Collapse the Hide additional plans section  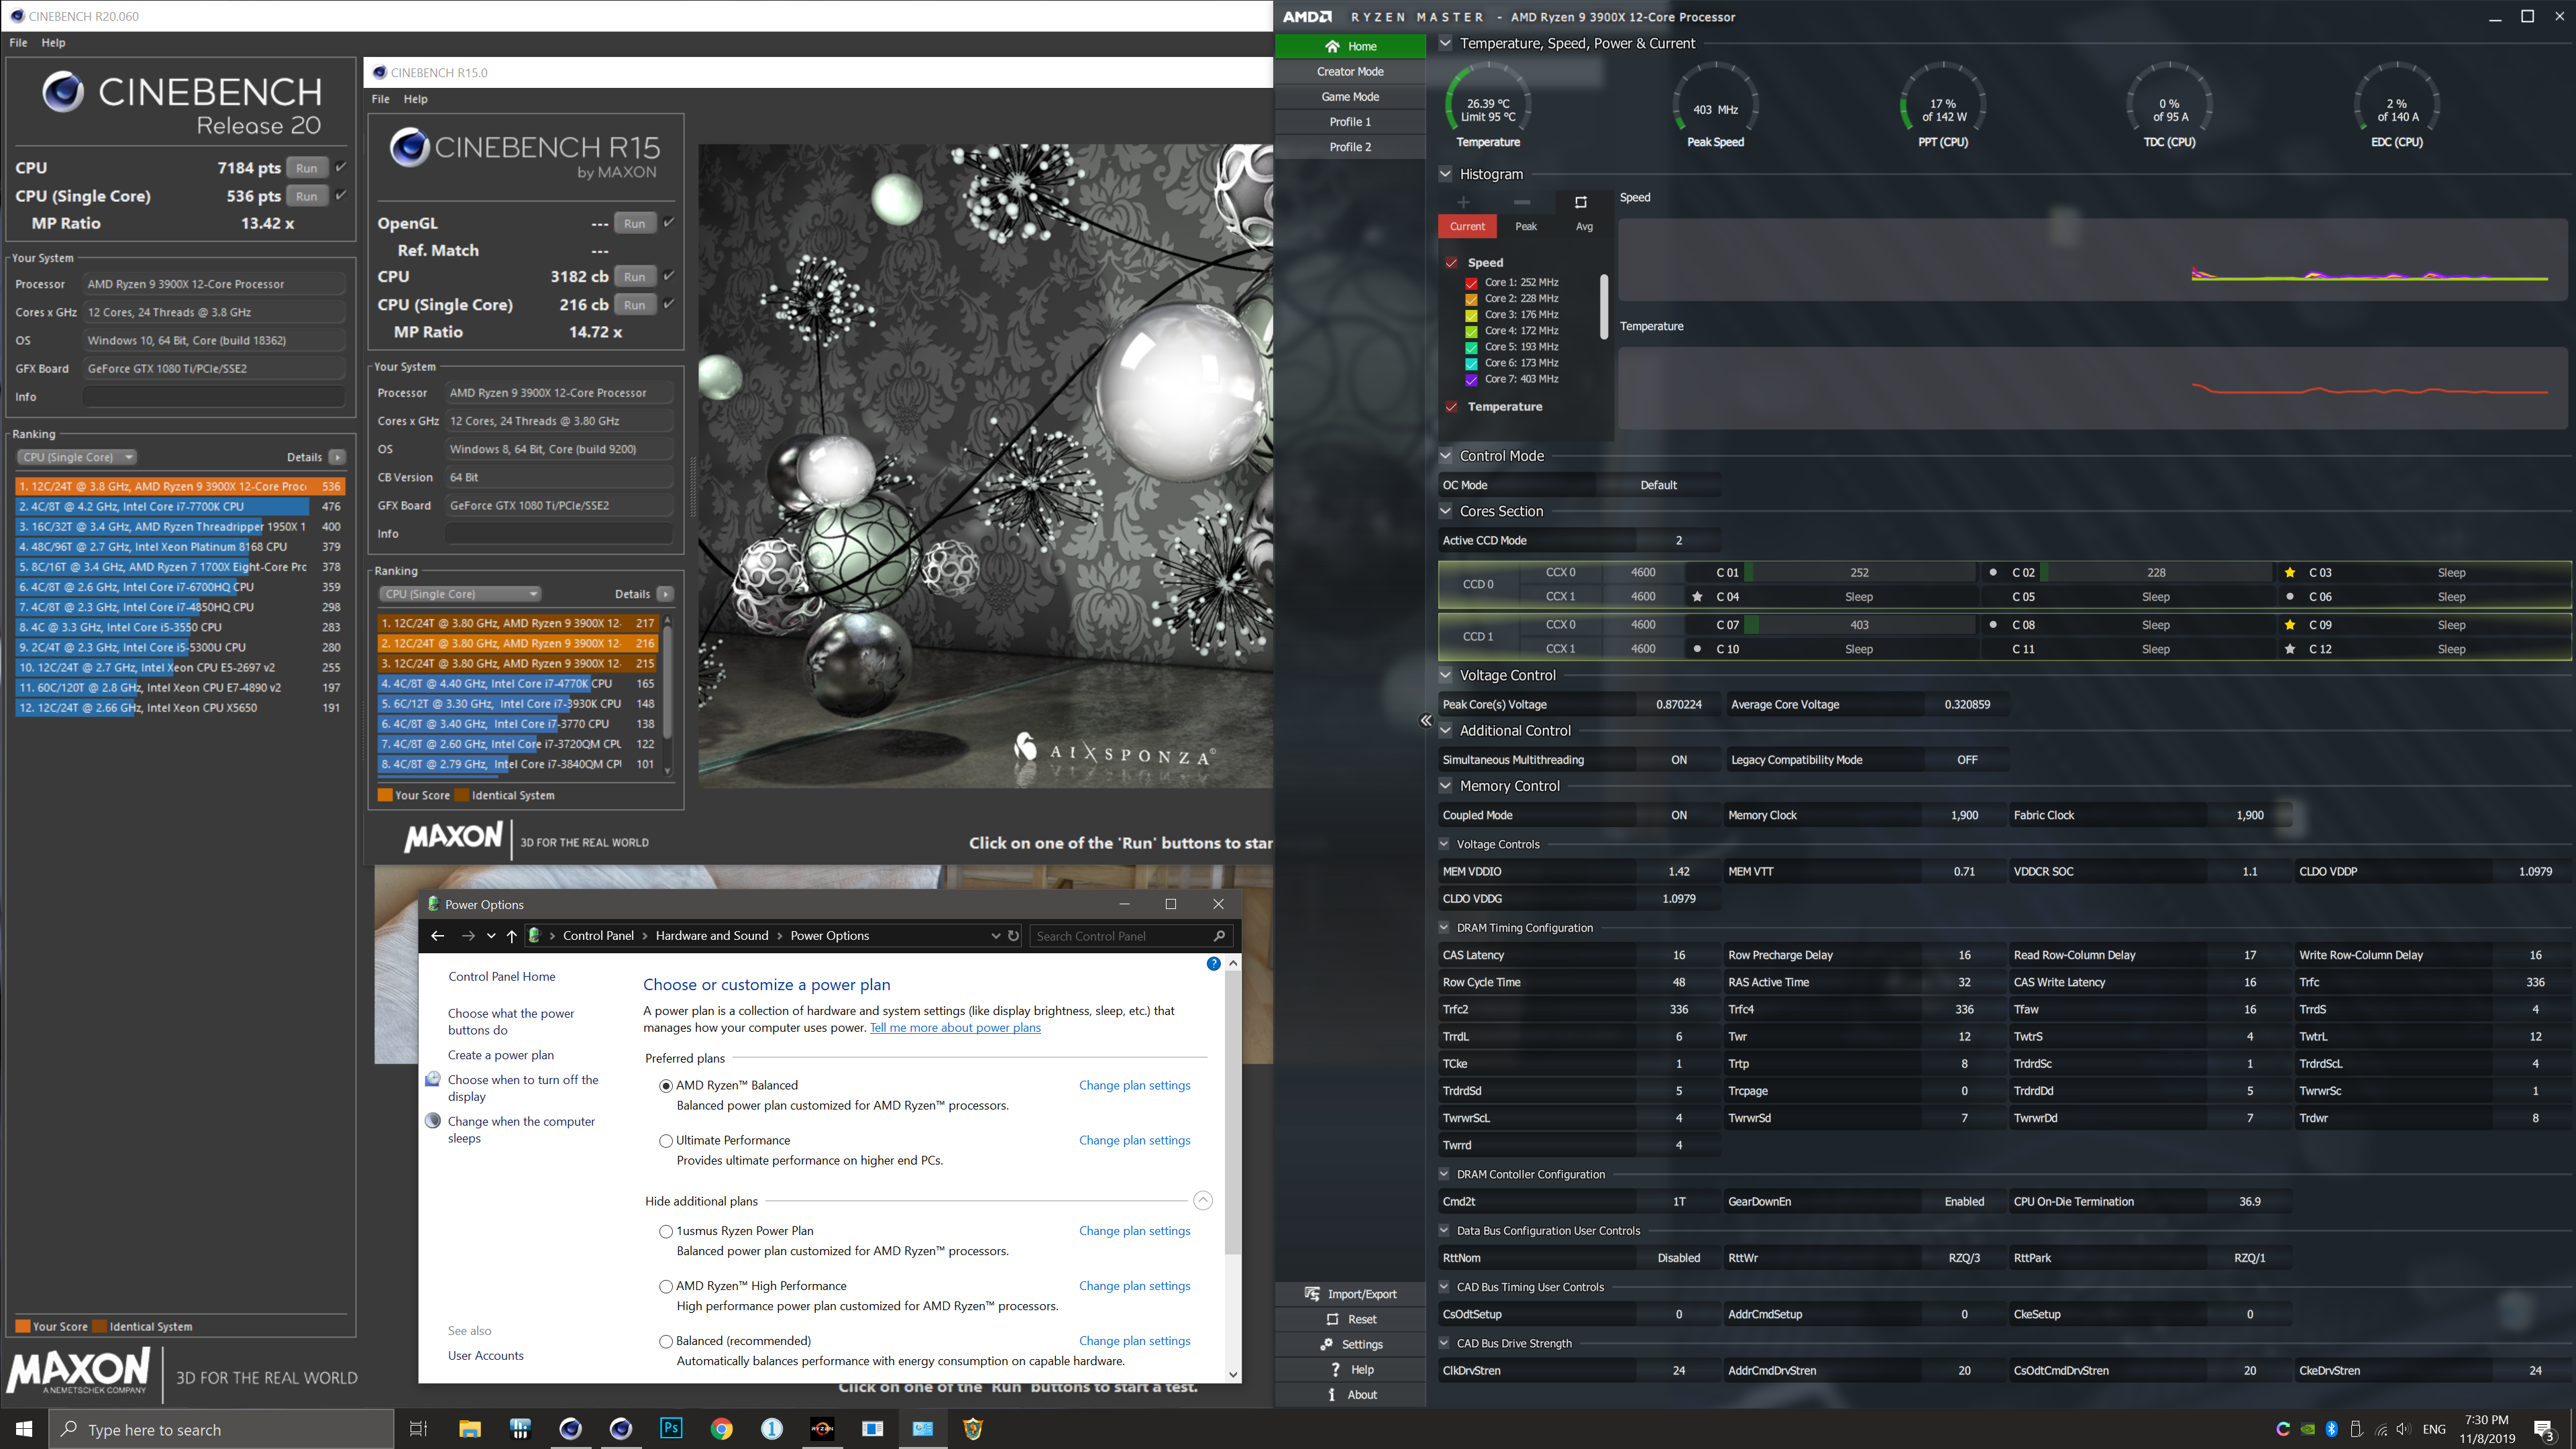pyautogui.click(x=1203, y=1201)
